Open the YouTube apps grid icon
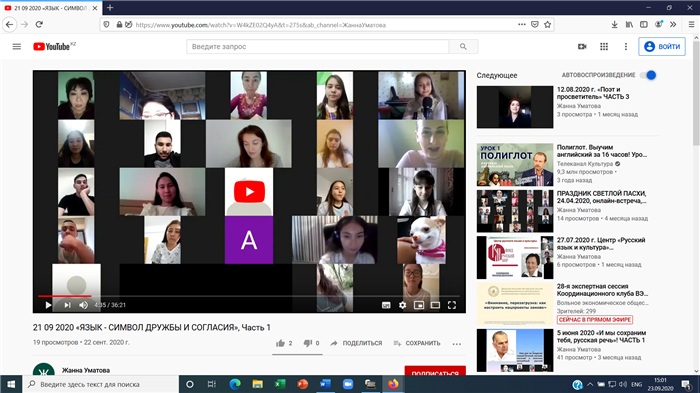This screenshot has height=393, width=700. [604, 46]
